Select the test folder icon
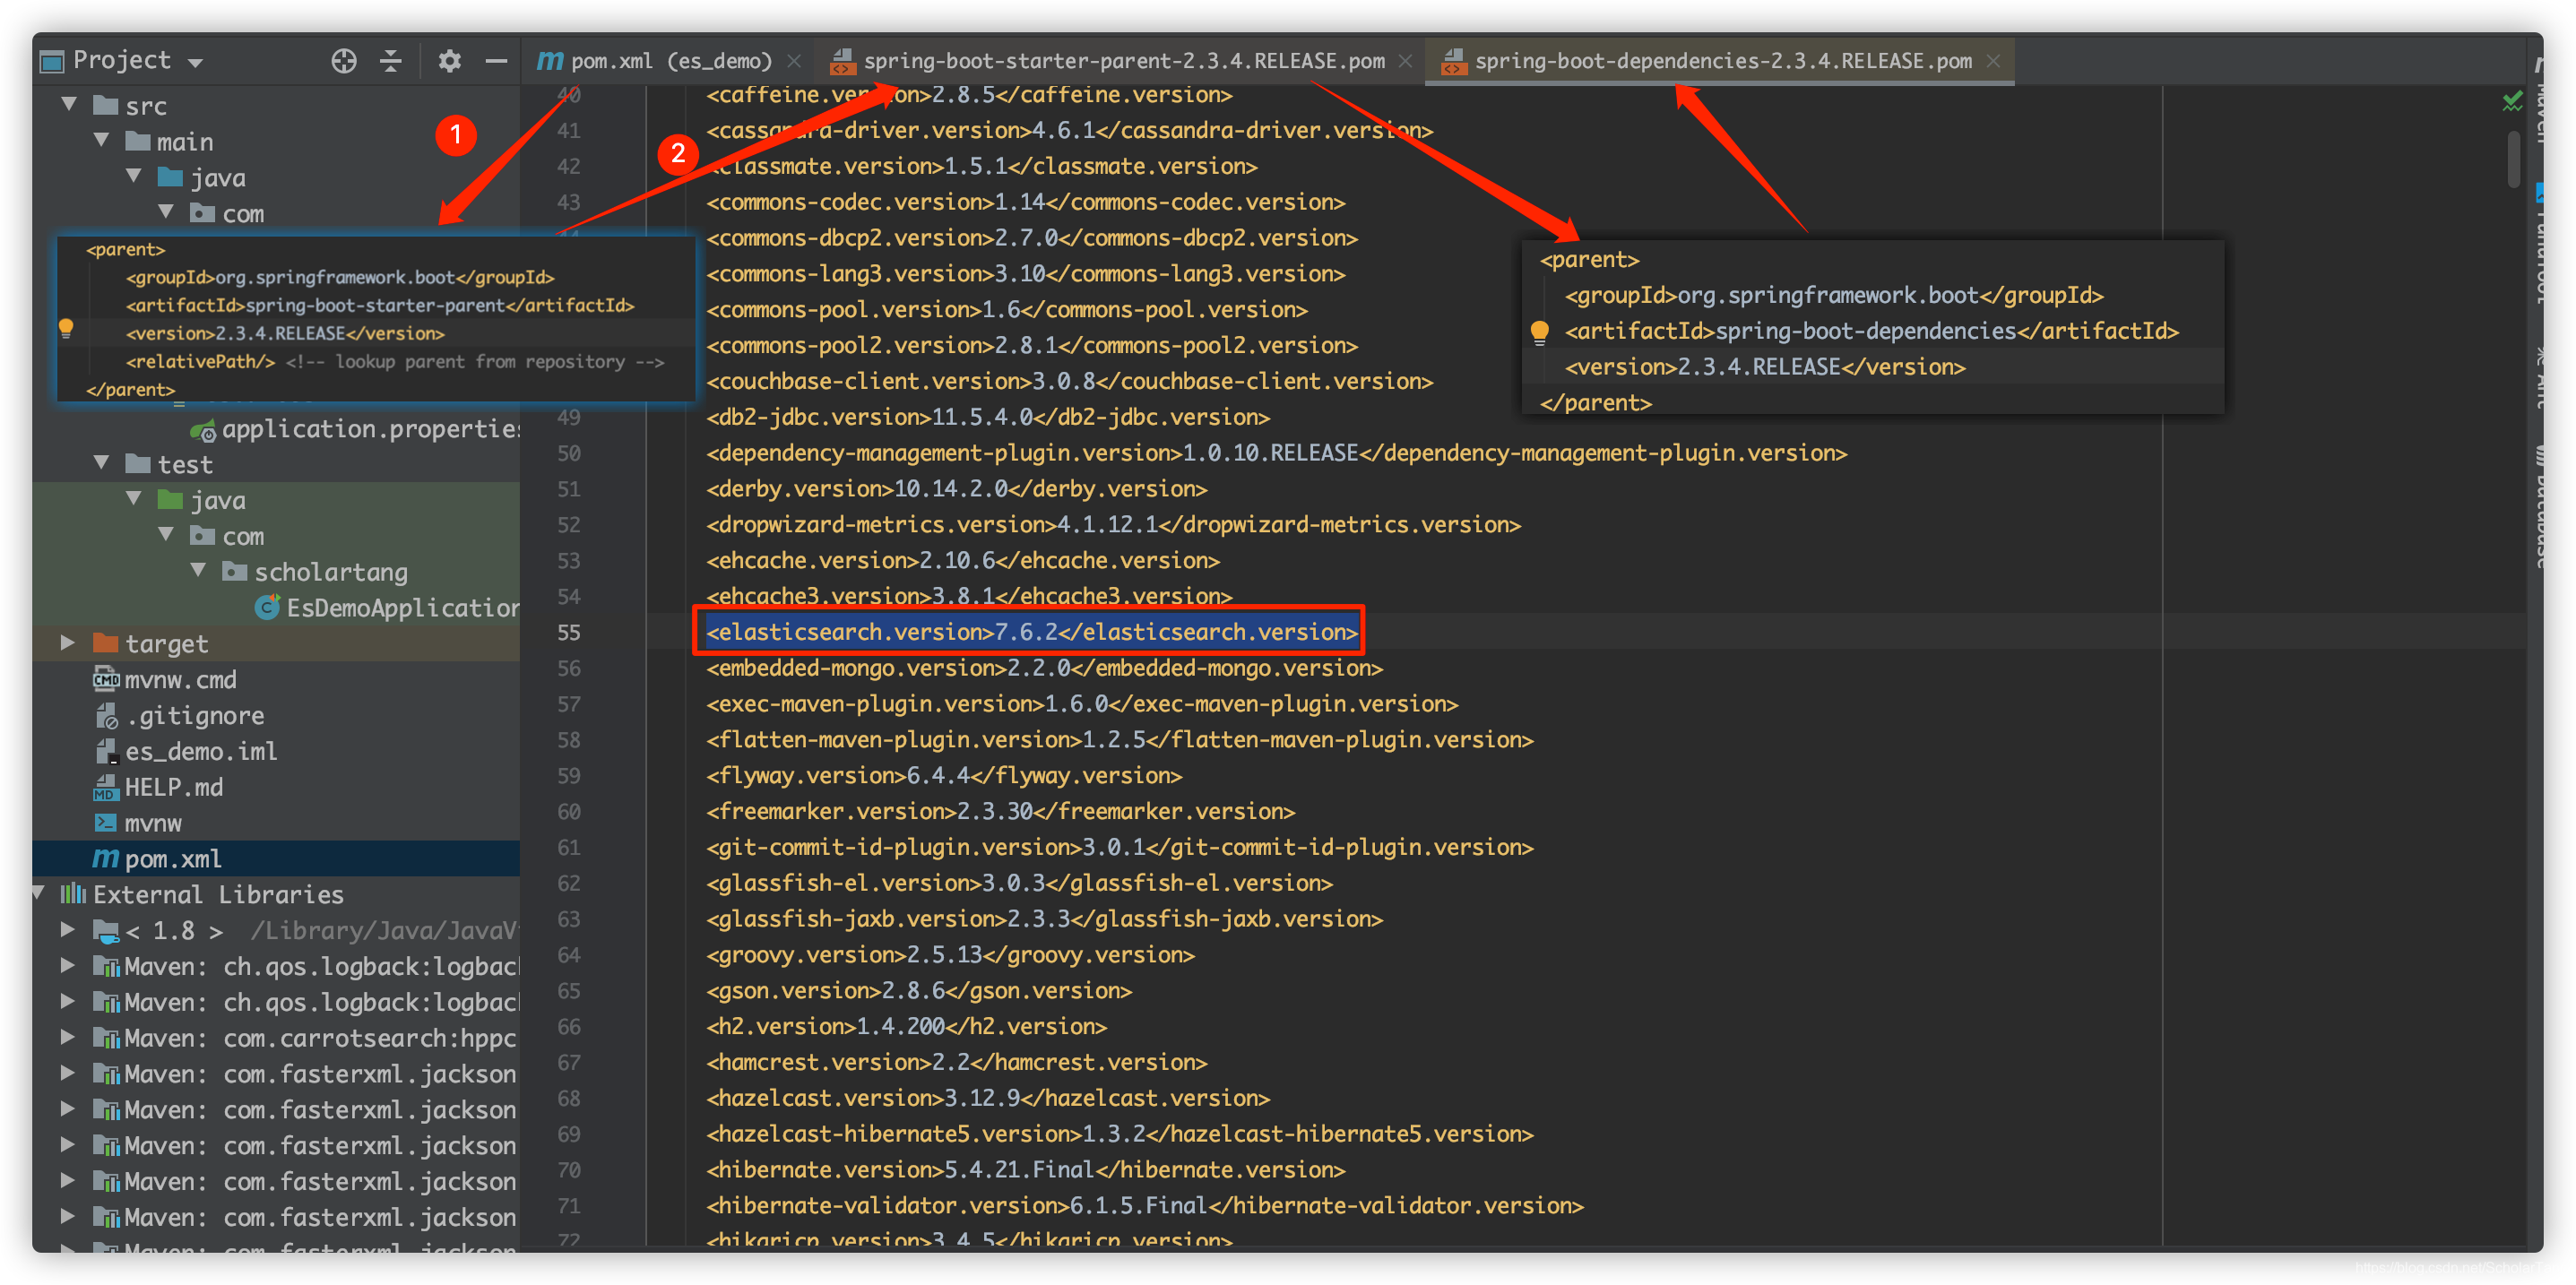The image size is (2576, 1285). click(137, 464)
